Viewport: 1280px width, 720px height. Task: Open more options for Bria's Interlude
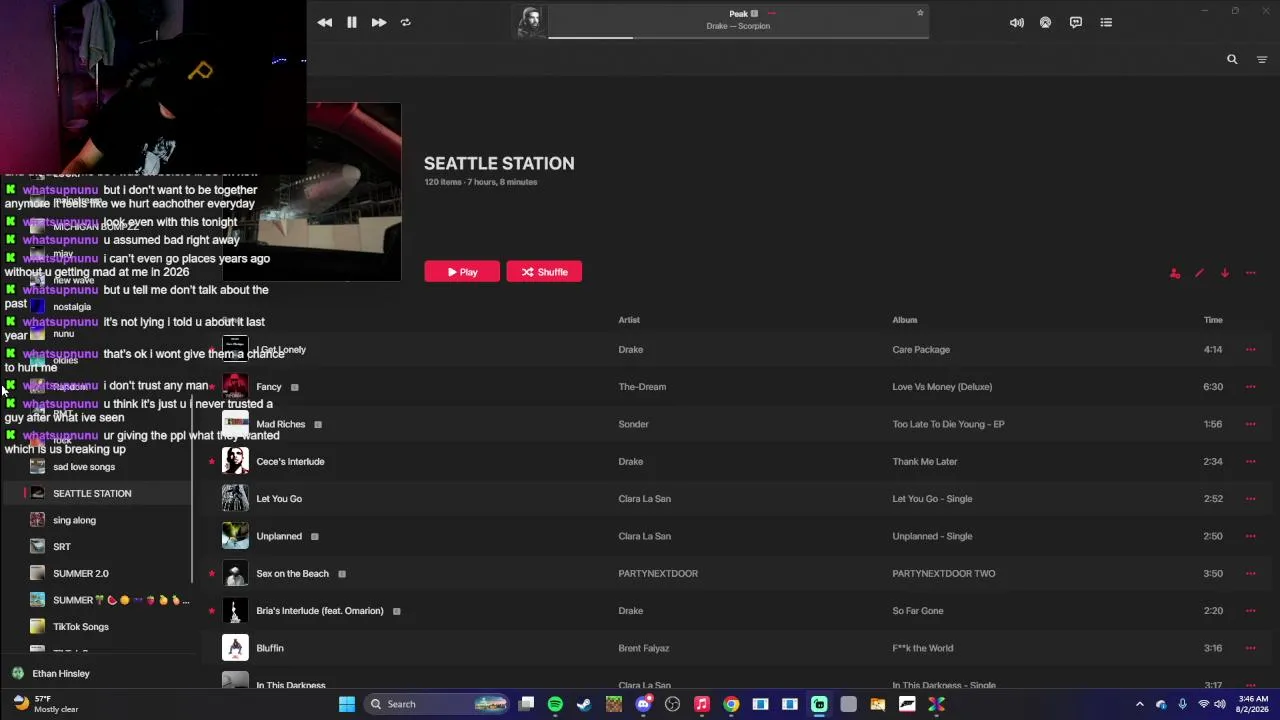coord(1250,611)
